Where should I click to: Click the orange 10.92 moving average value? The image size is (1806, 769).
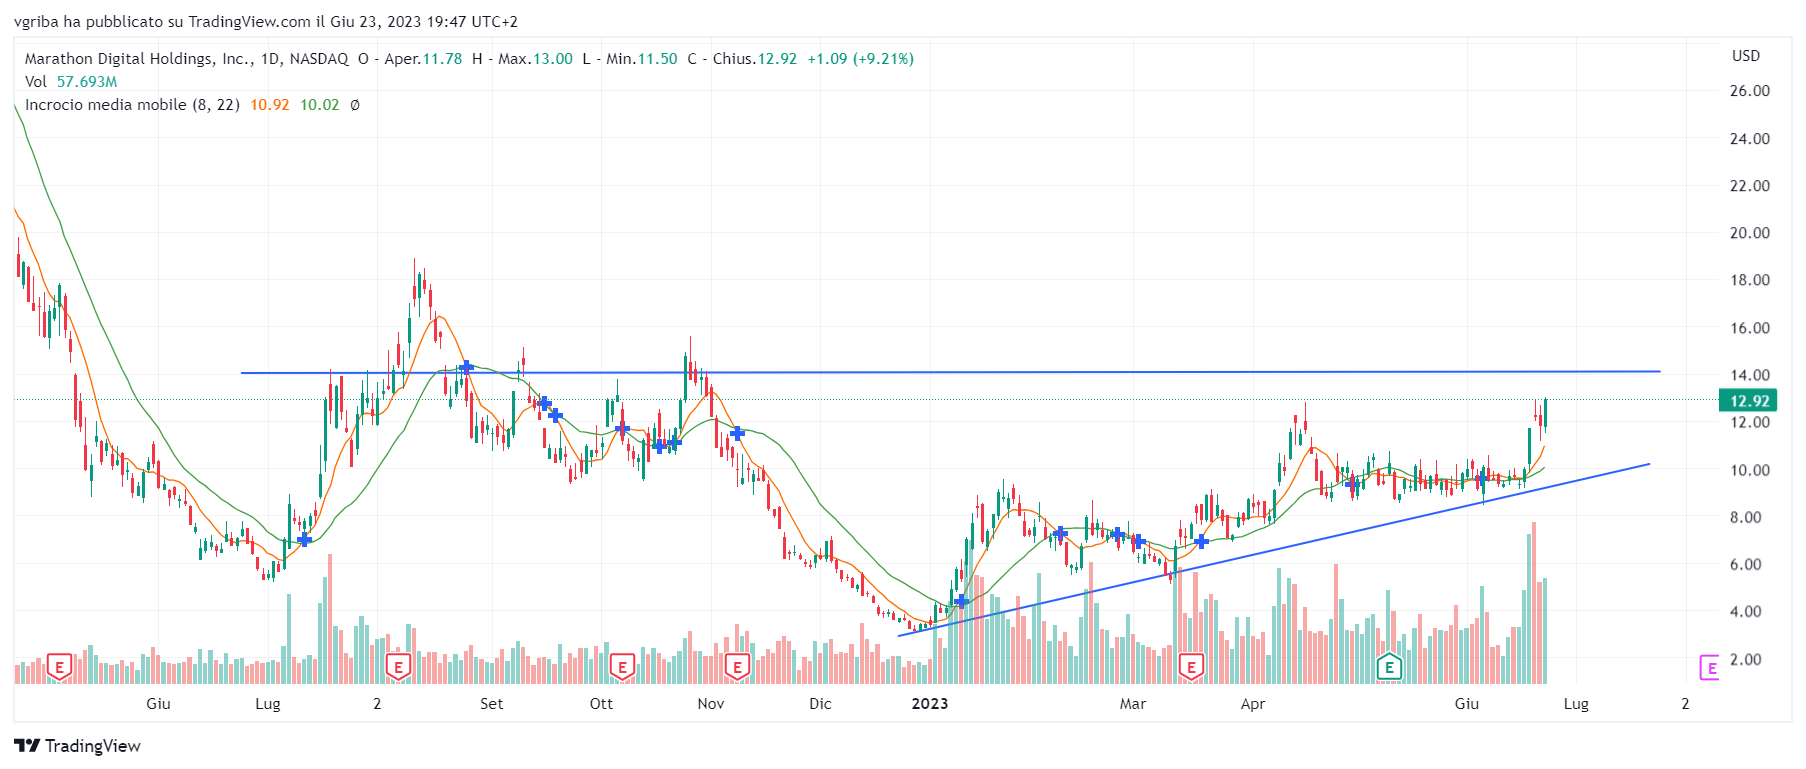[269, 105]
